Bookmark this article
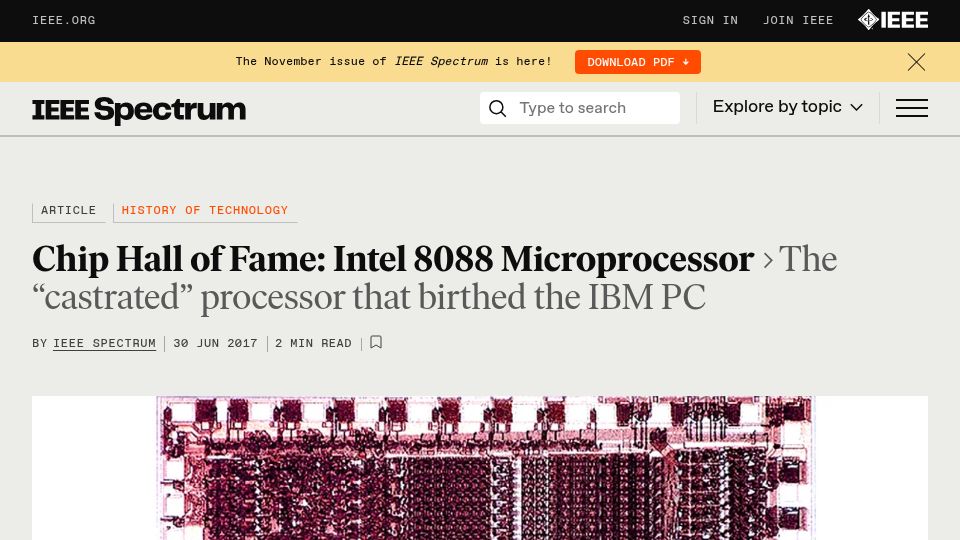The image size is (960, 540). tap(376, 342)
